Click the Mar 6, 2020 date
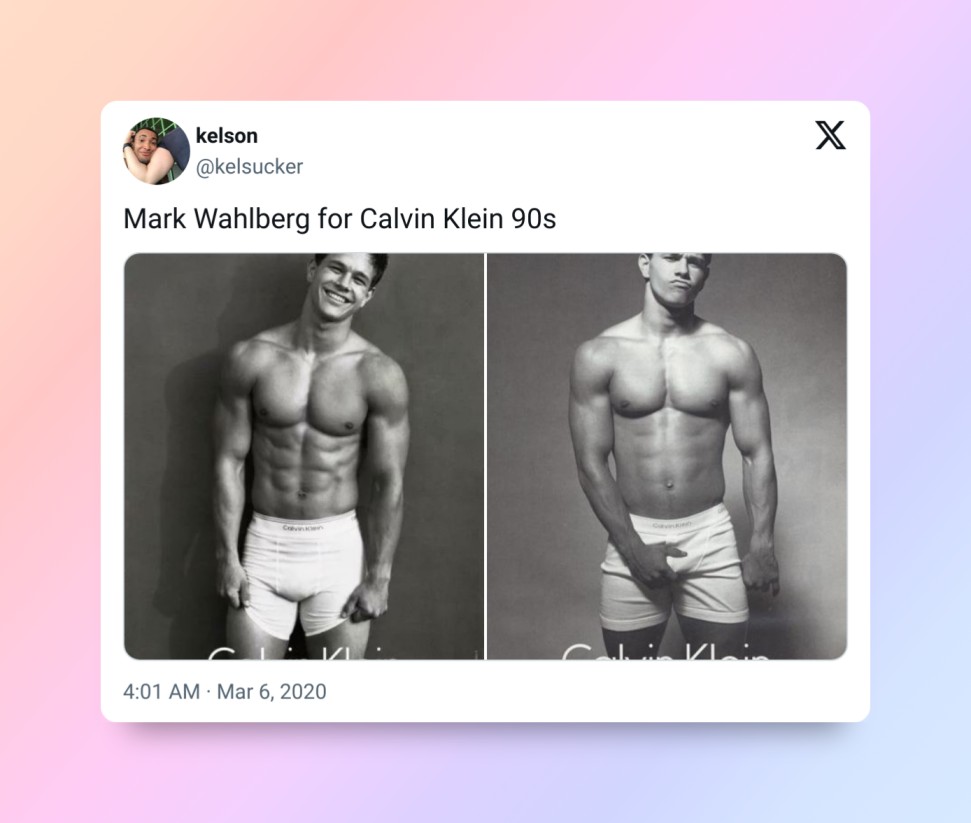971x823 pixels. coord(272,691)
